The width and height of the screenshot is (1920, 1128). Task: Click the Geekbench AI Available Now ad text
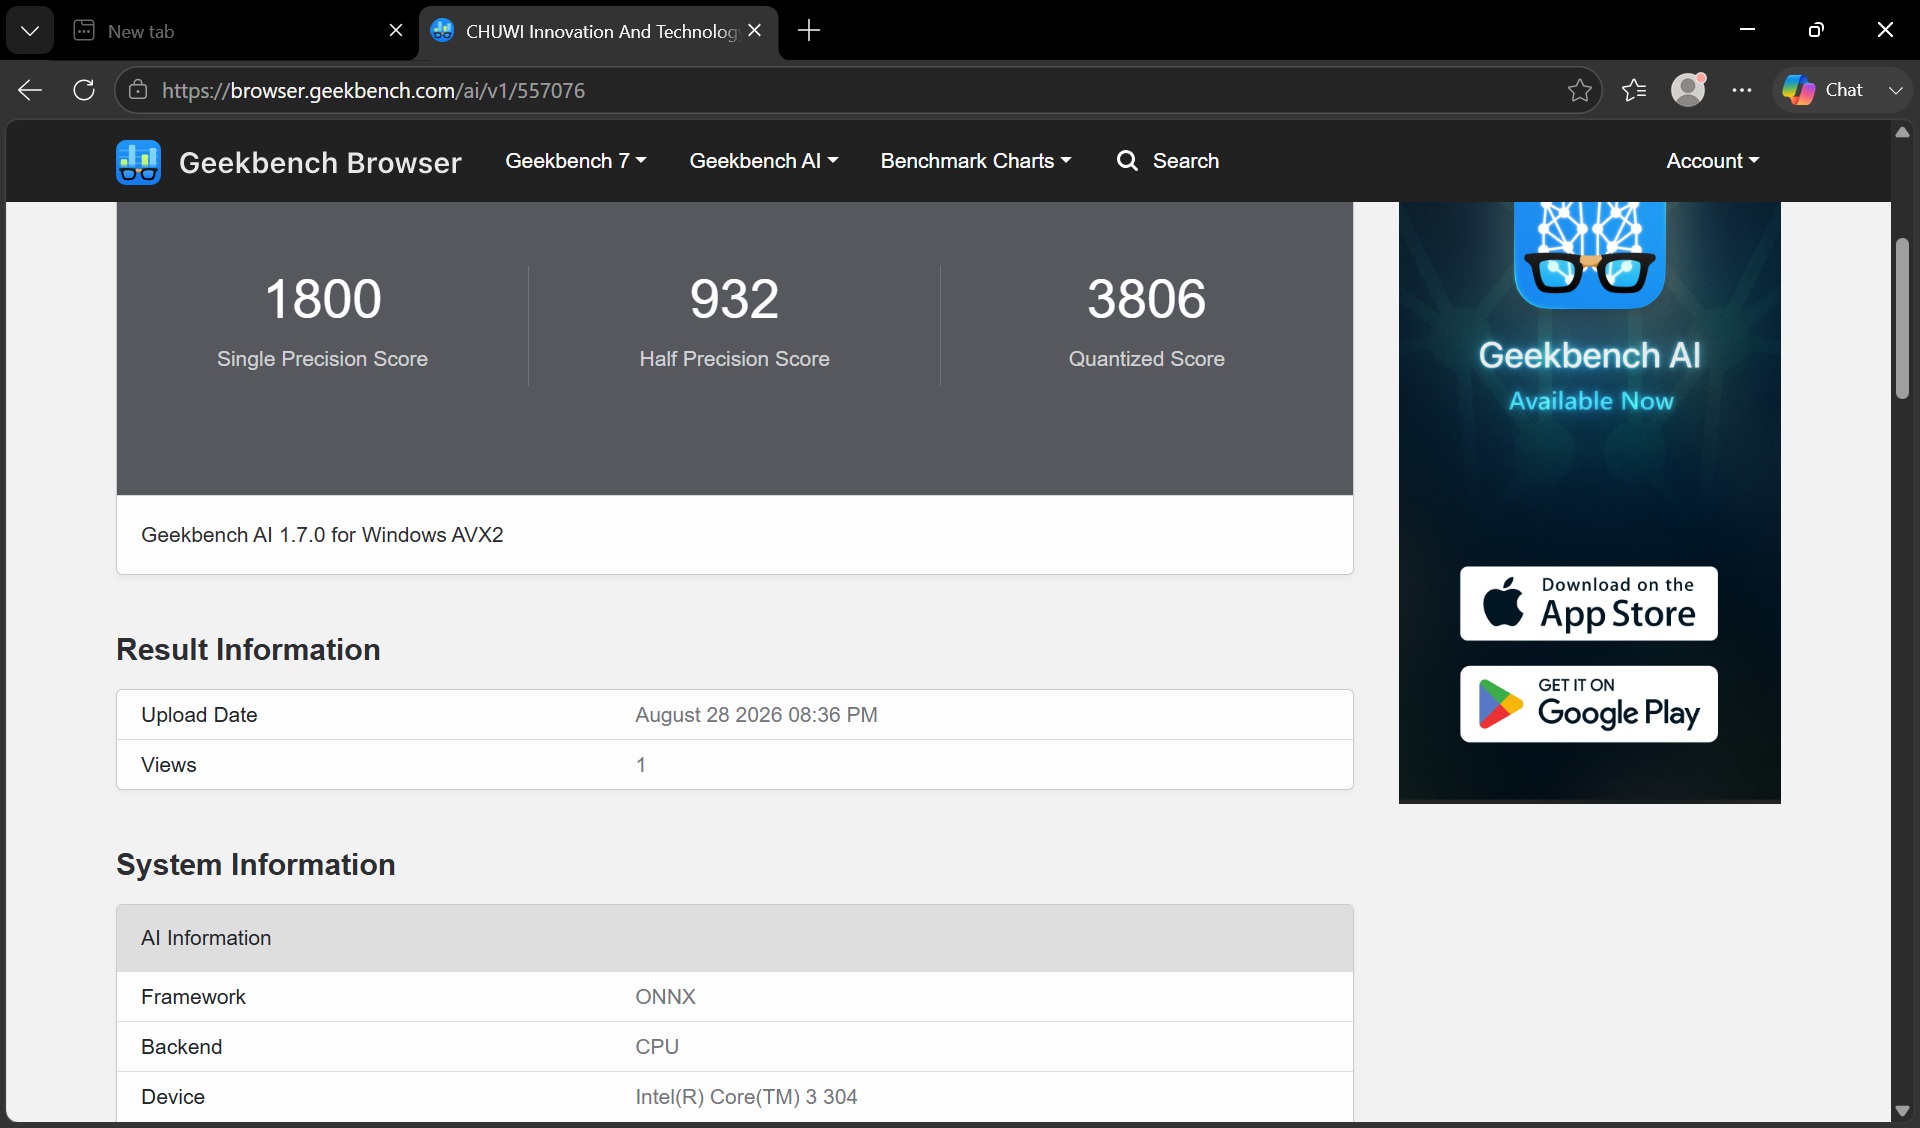point(1590,377)
